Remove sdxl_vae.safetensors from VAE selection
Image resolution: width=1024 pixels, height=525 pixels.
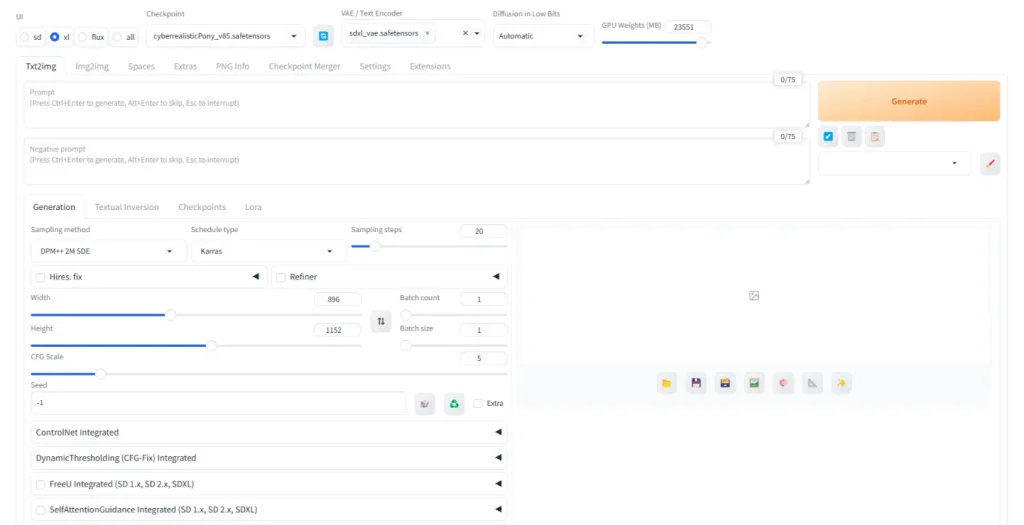click(x=428, y=33)
